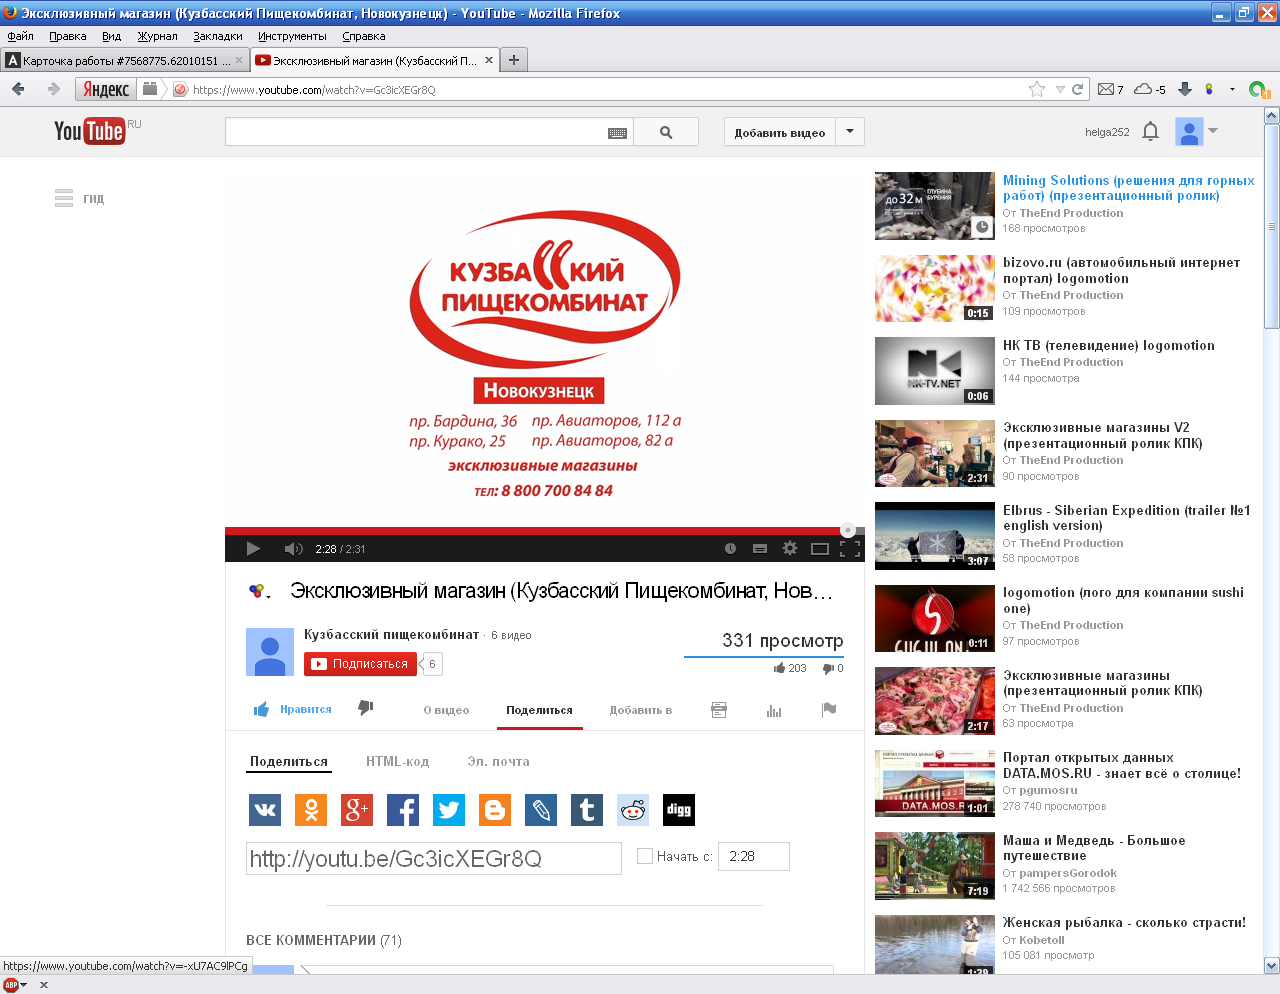1280x994 pixels.
Task: Click the Watch Later clock in player
Action: click(x=730, y=548)
